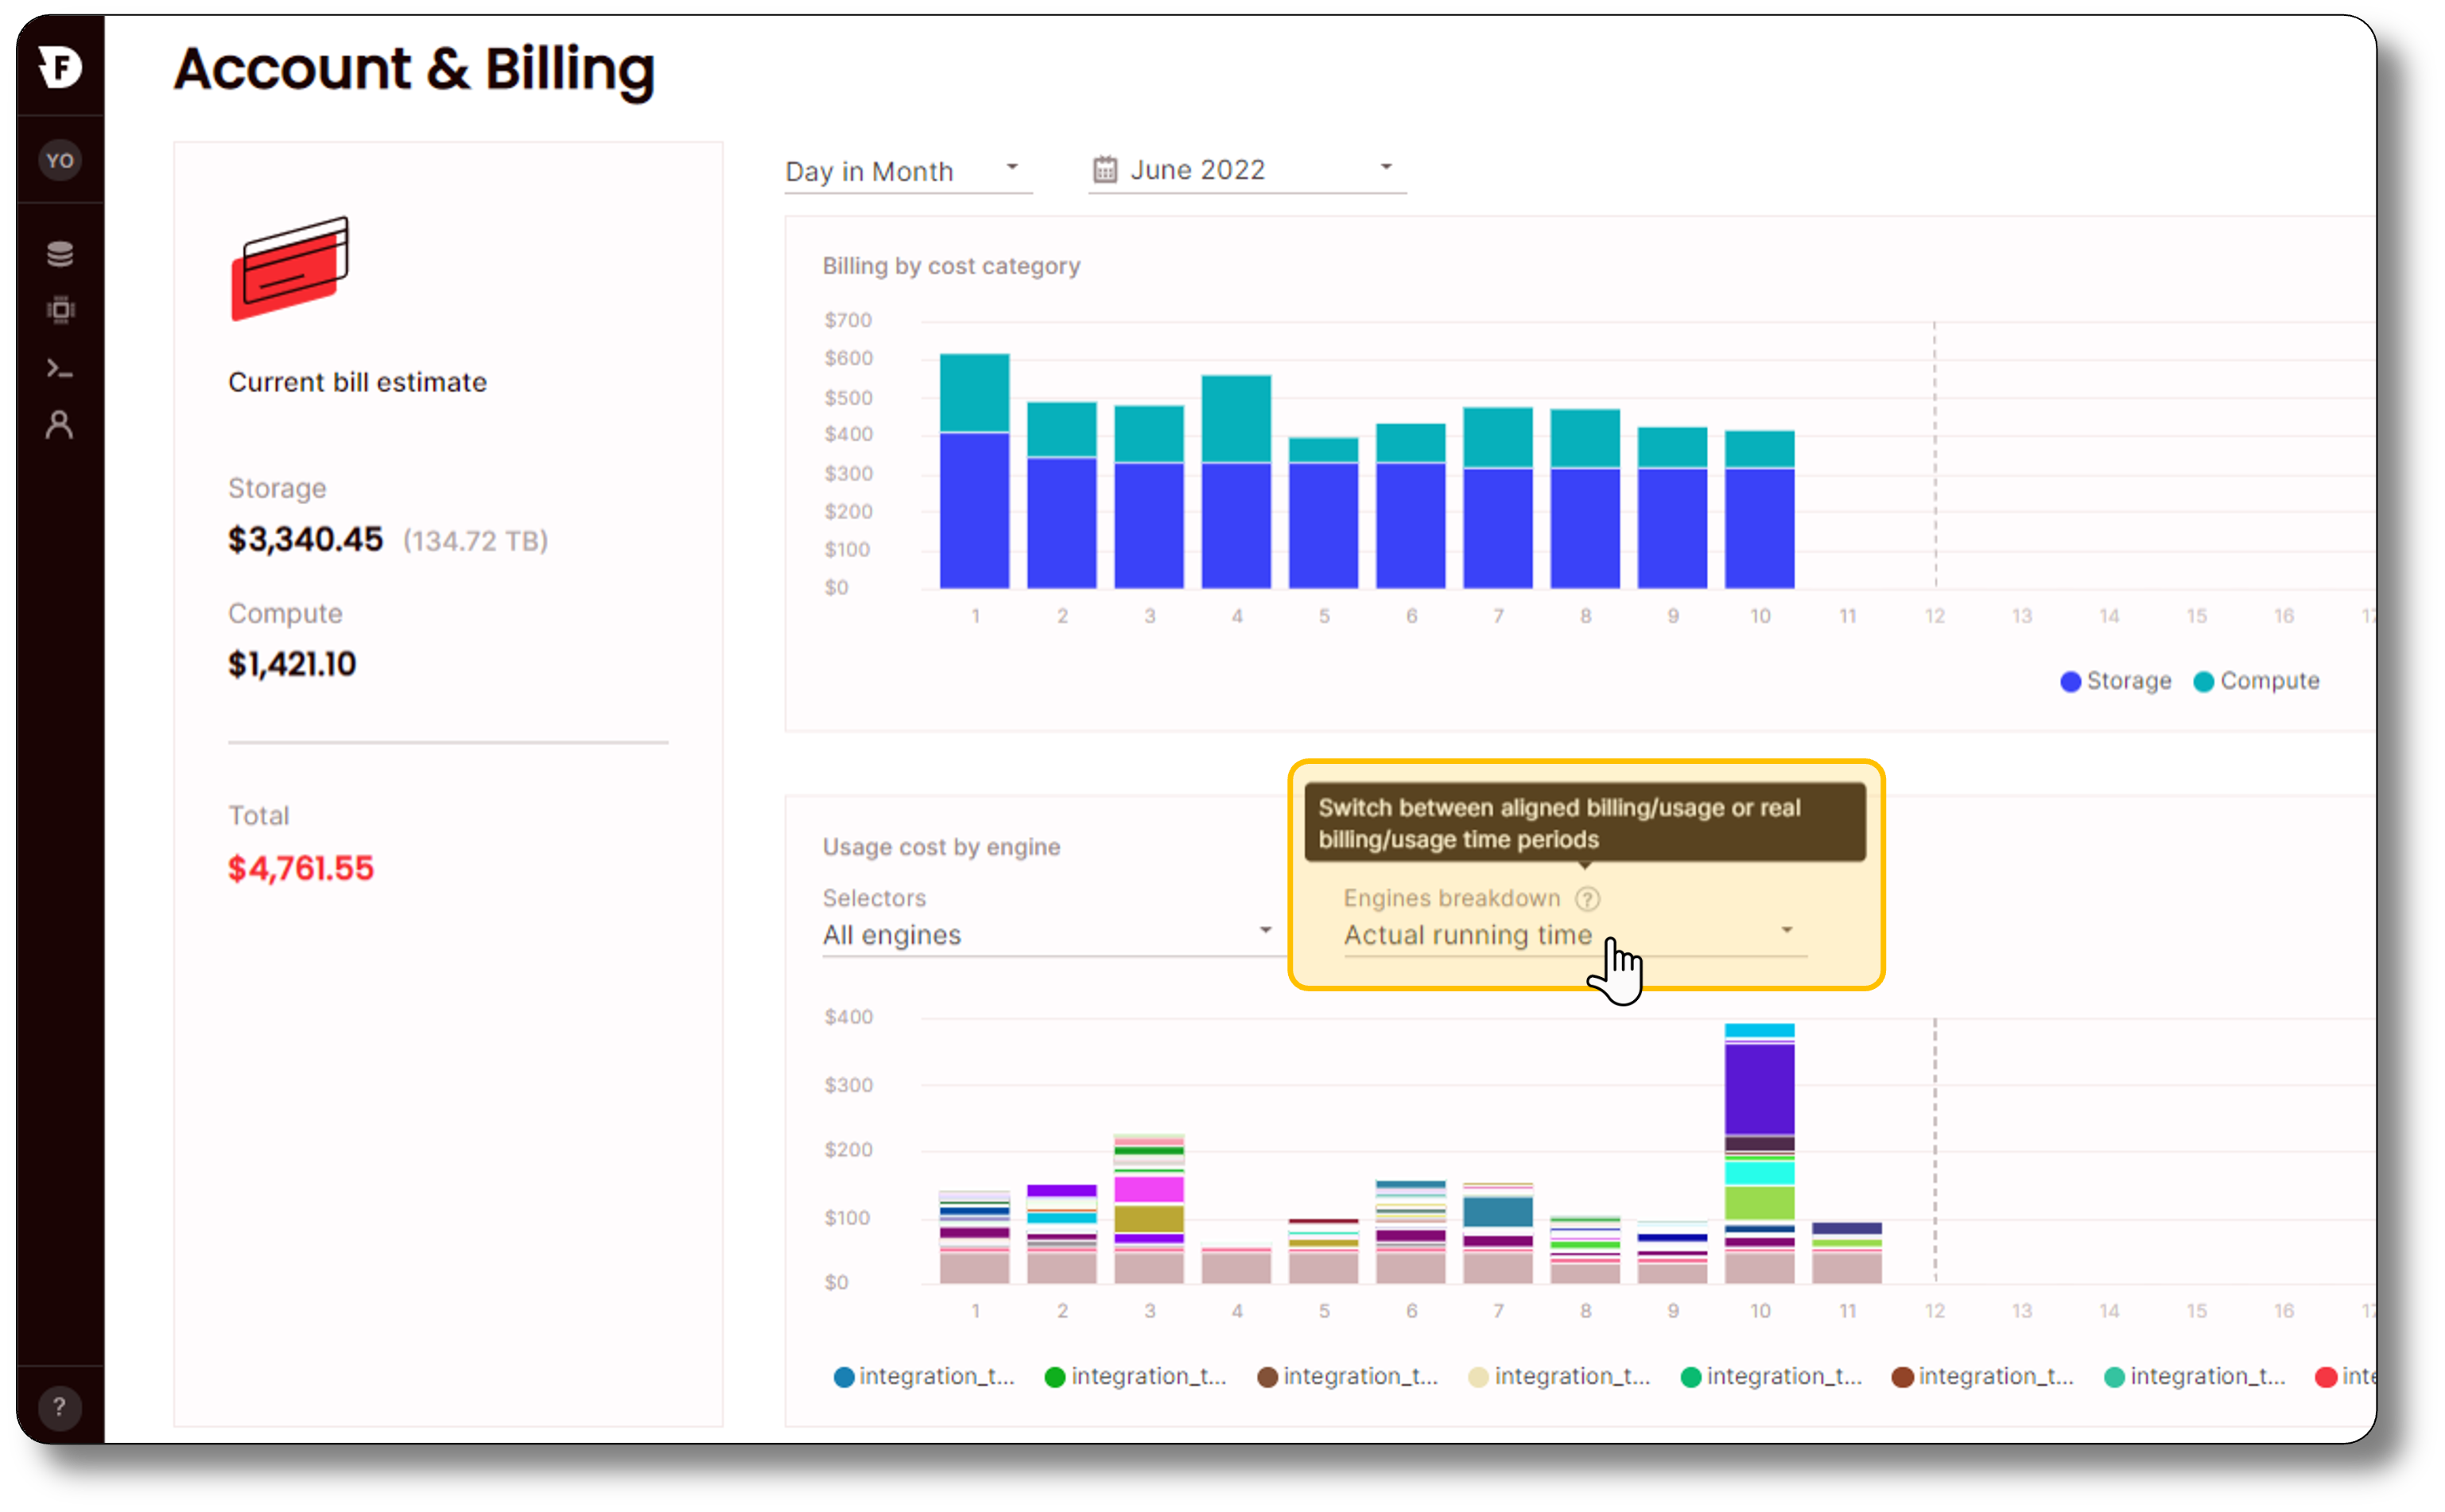Click the Selectors label

click(874, 898)
